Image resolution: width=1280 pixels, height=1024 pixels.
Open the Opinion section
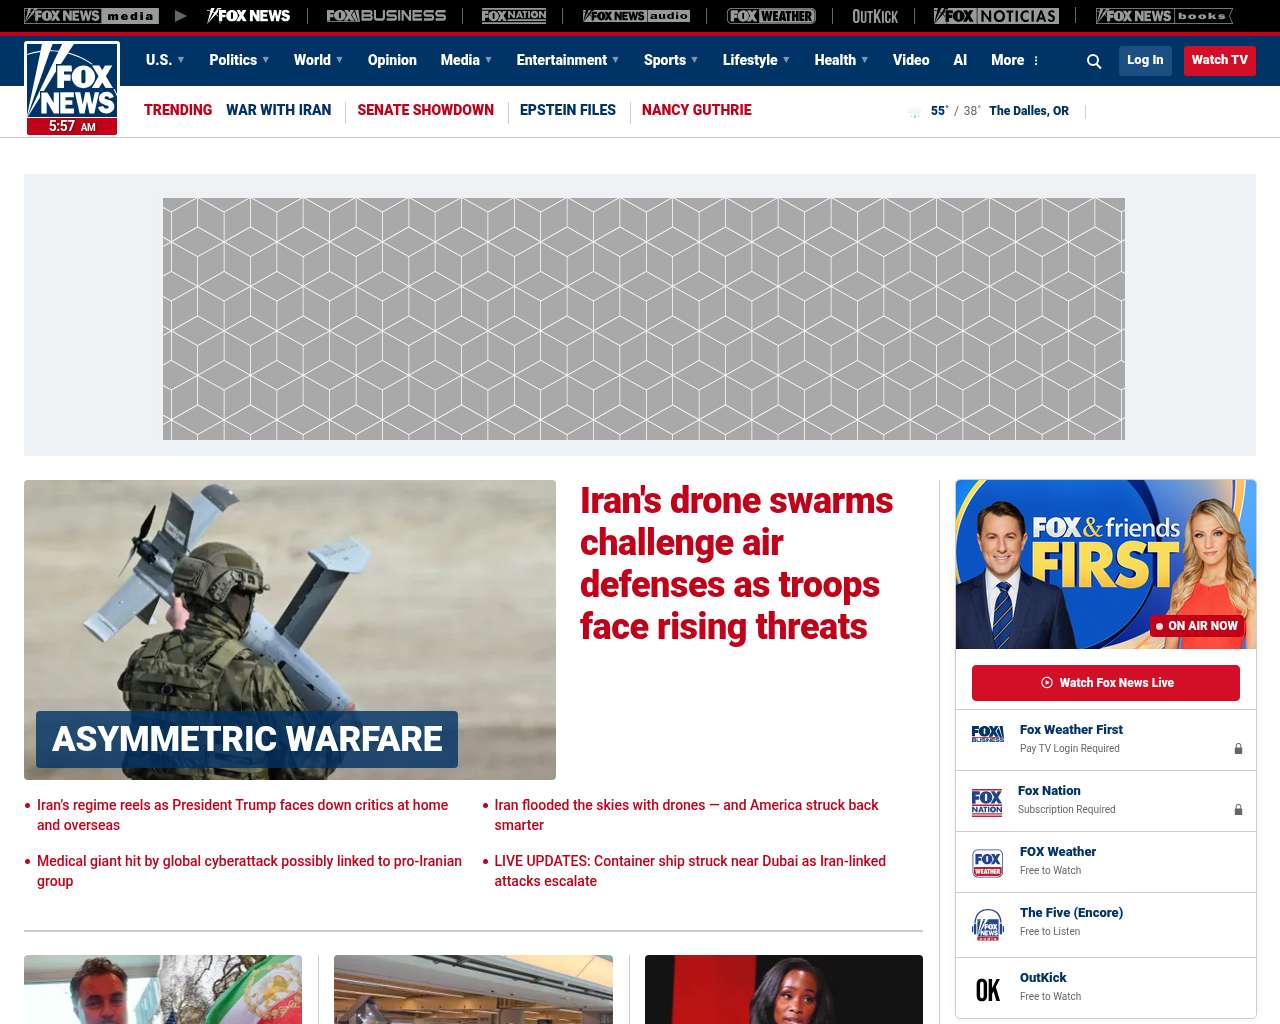(x=392, y=60)
